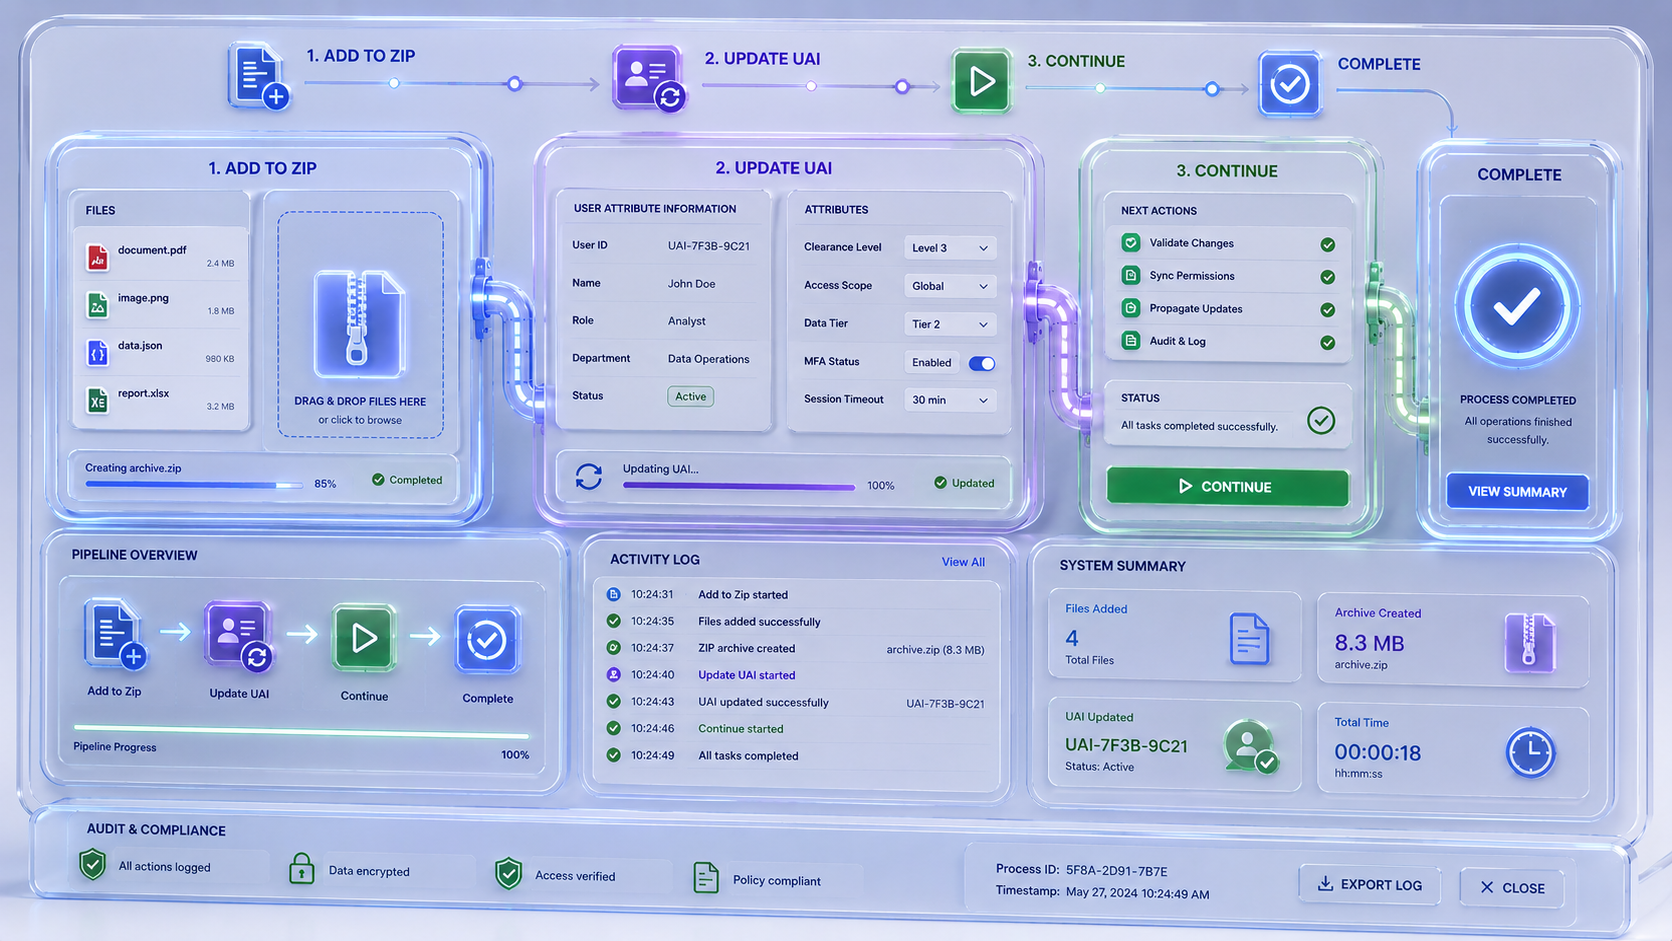The width and height of the screenshot is (1672, 941).
Task: Click the 'COMPLETE' top step label
Action: click(1379, 64)
